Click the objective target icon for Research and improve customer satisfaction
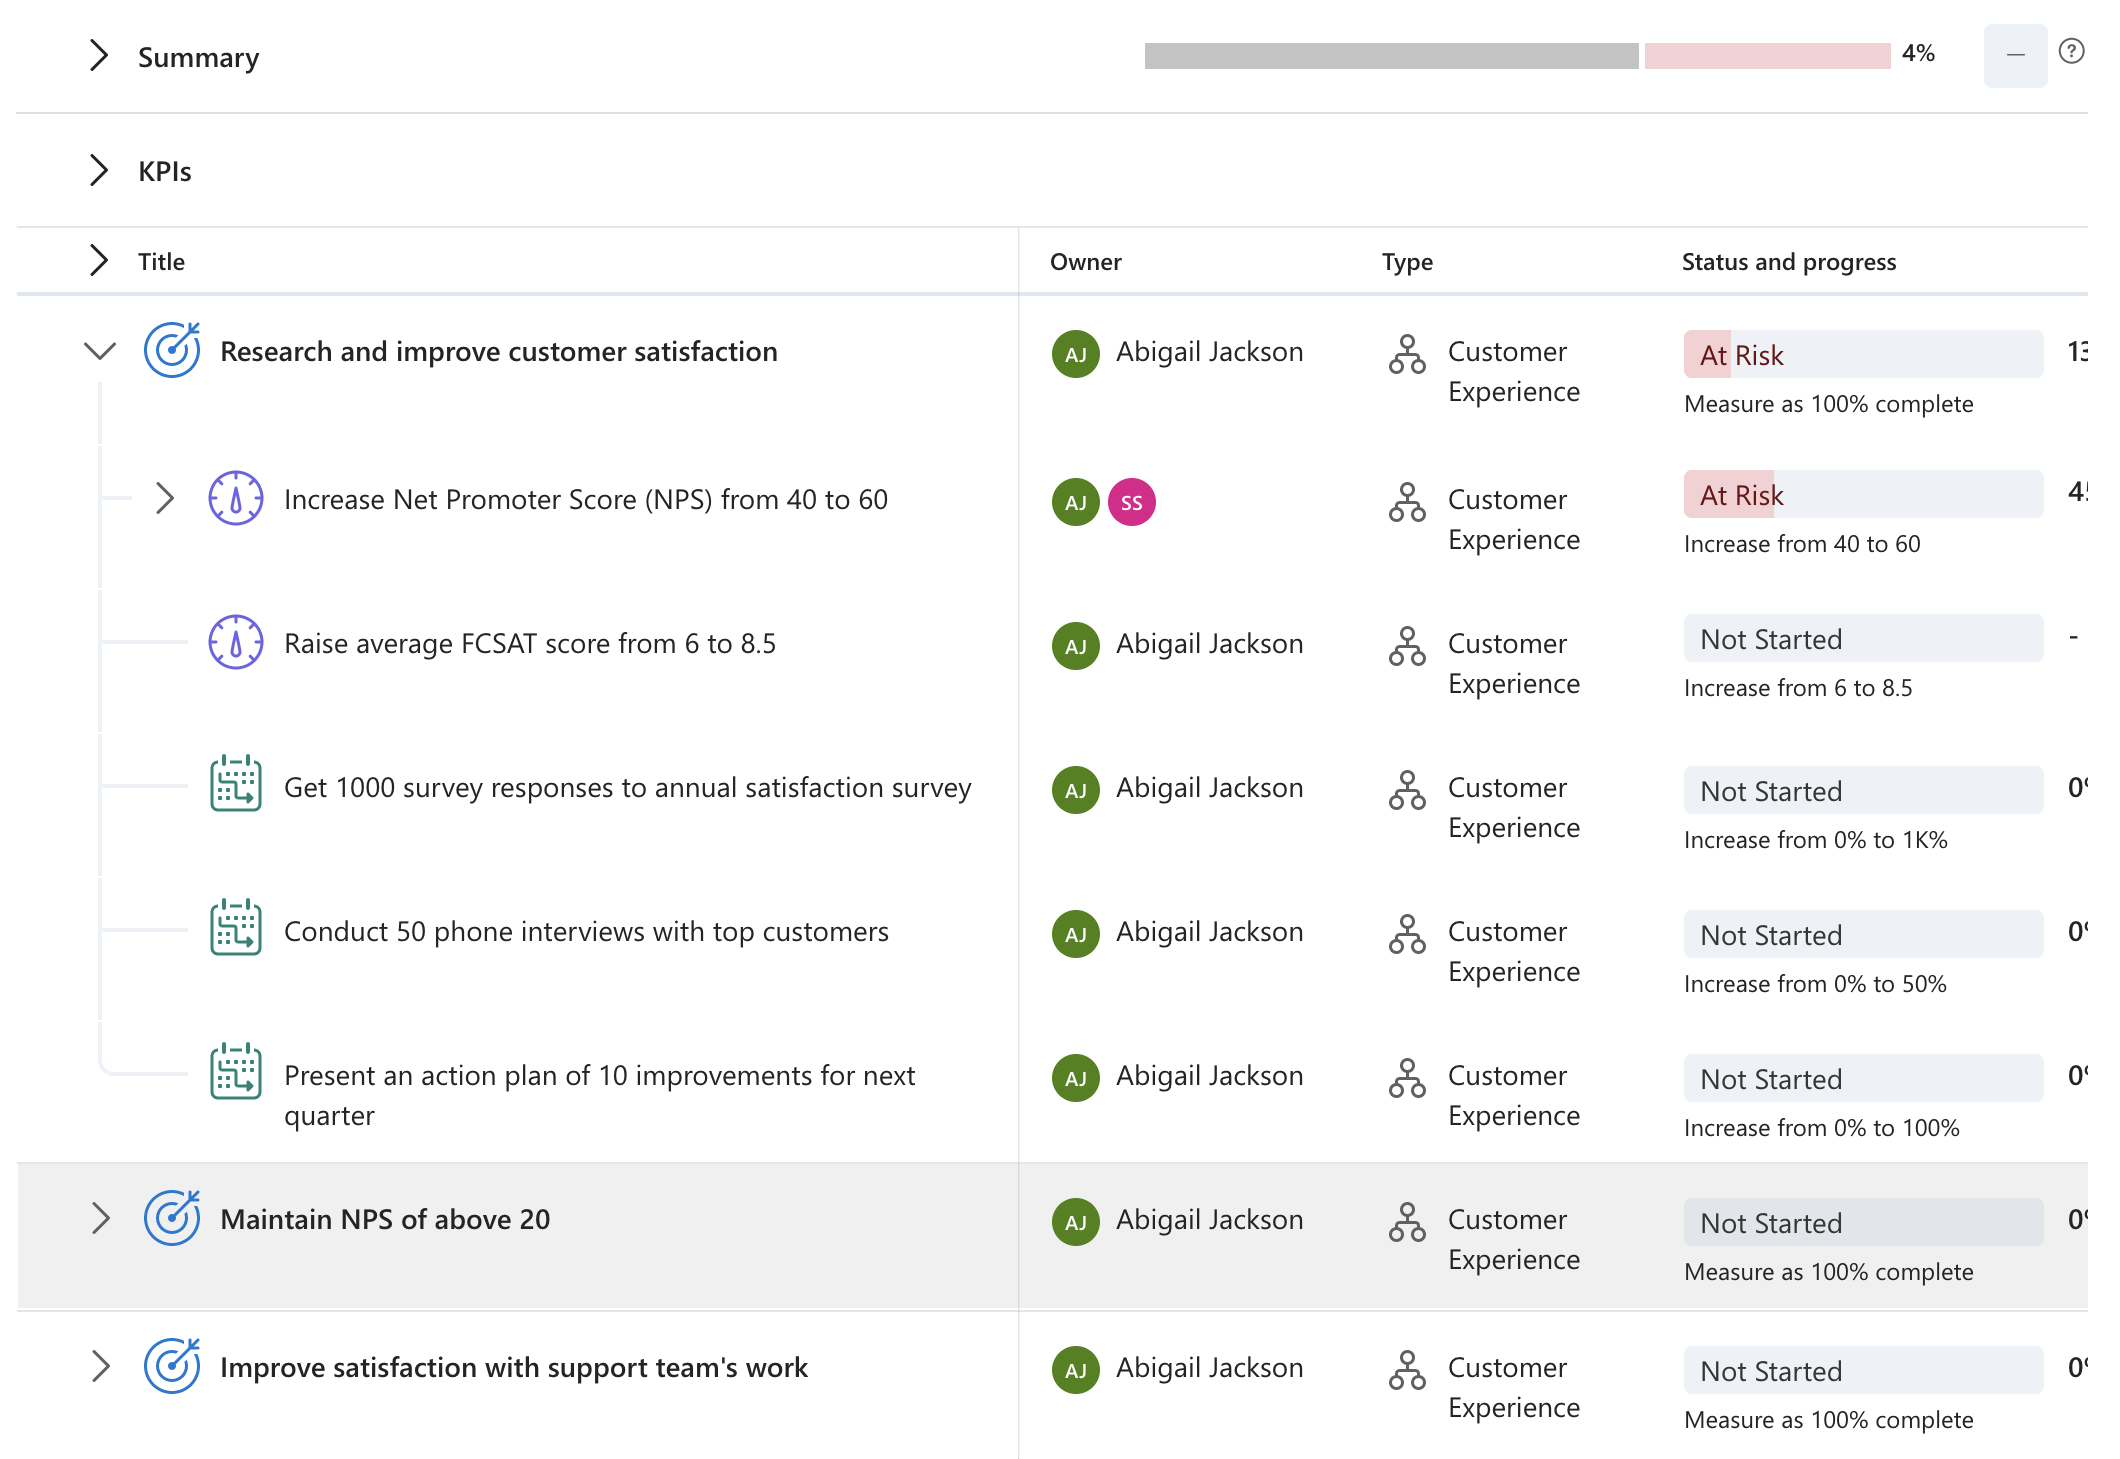Image resolution: width=2120 pixels, height=1459 pixels. 172,350
